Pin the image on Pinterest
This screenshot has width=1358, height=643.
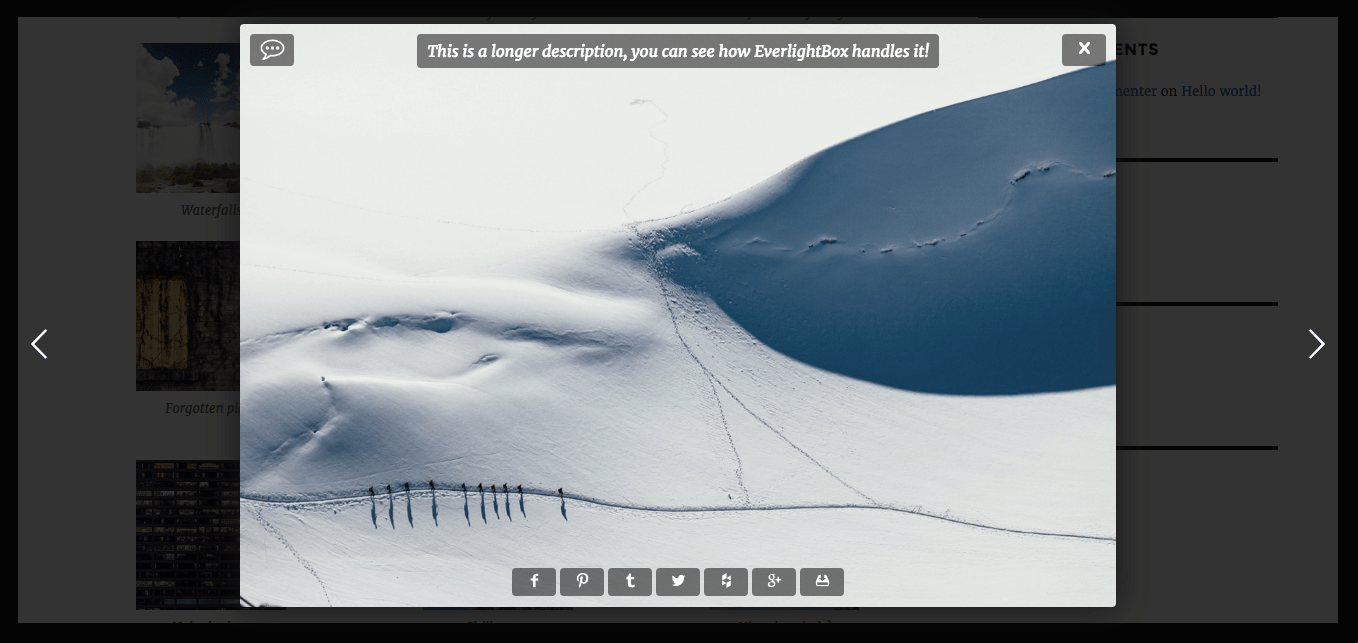[x=582, y=582]
